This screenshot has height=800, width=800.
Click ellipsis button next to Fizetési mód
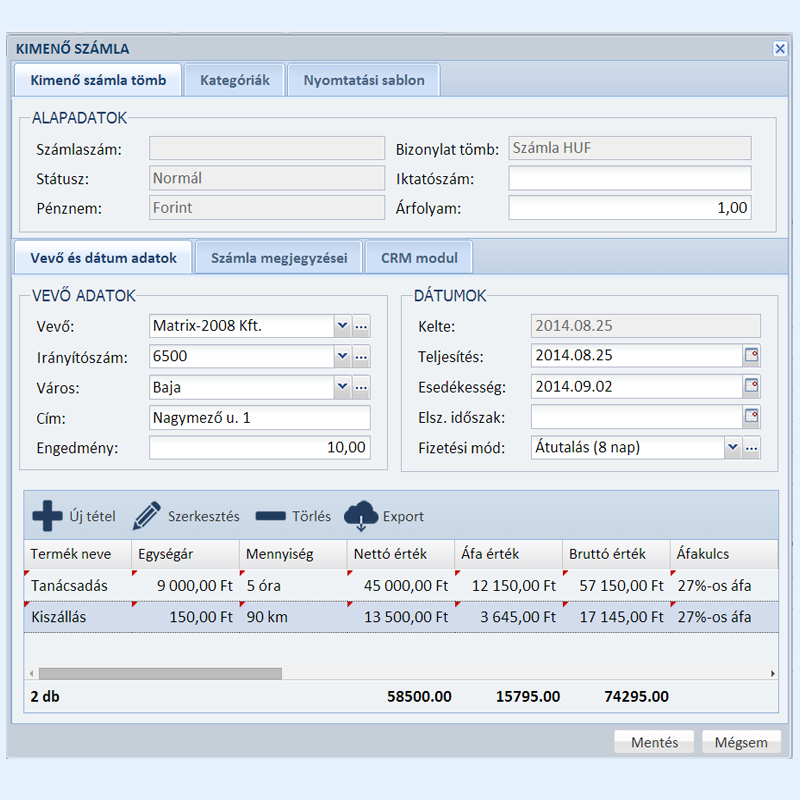coord(751,448)
